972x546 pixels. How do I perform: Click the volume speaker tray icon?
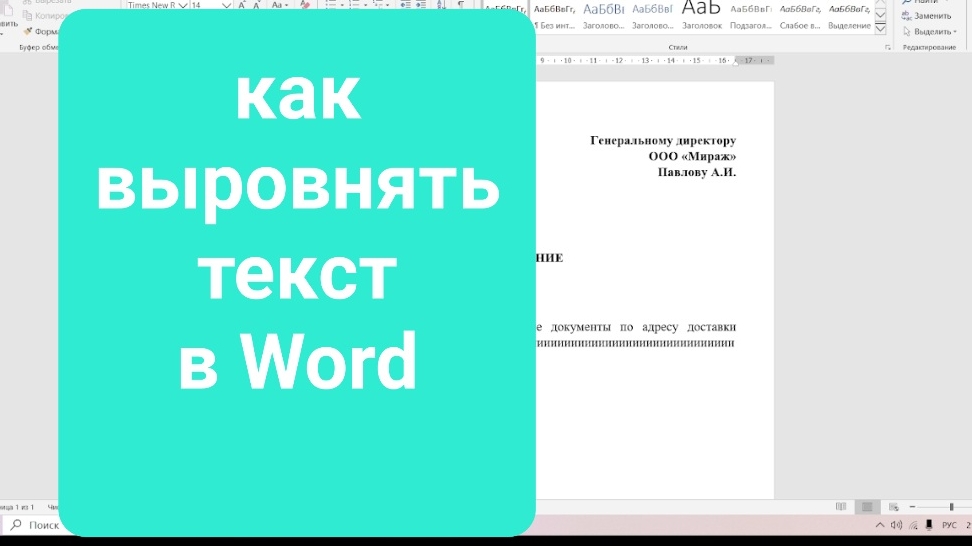(896, 525)
